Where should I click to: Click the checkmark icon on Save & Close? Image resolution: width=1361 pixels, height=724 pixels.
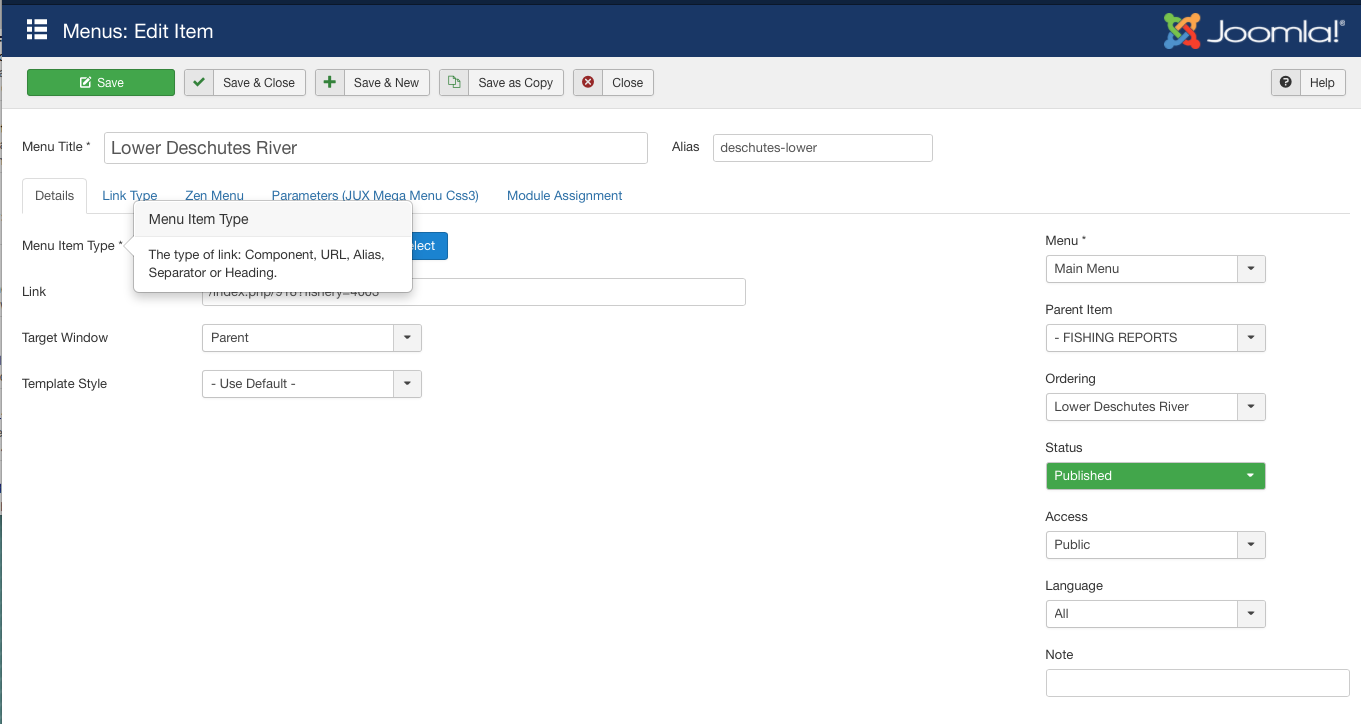pyautogui.click(x=199, y=82)
